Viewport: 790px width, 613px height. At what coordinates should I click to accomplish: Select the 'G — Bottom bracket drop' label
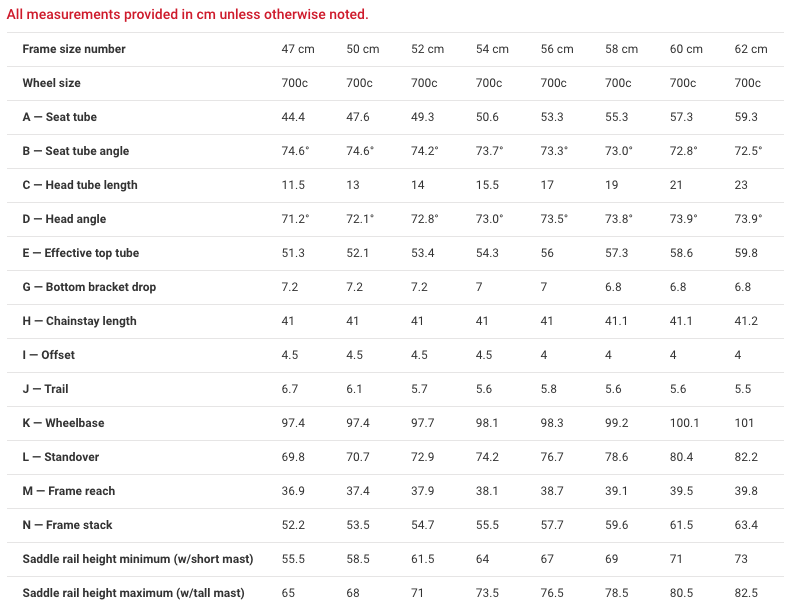[89, 287]
